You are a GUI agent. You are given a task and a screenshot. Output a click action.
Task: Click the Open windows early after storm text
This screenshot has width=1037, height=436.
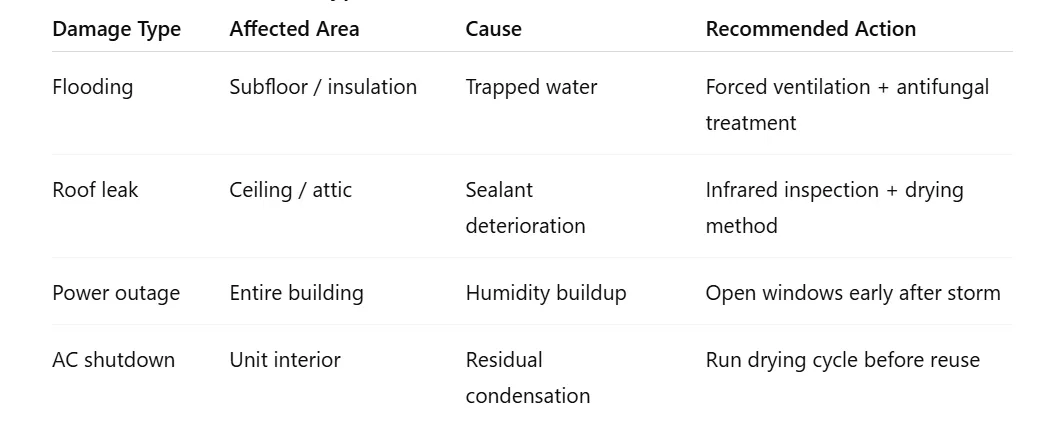tap(852, 293)
